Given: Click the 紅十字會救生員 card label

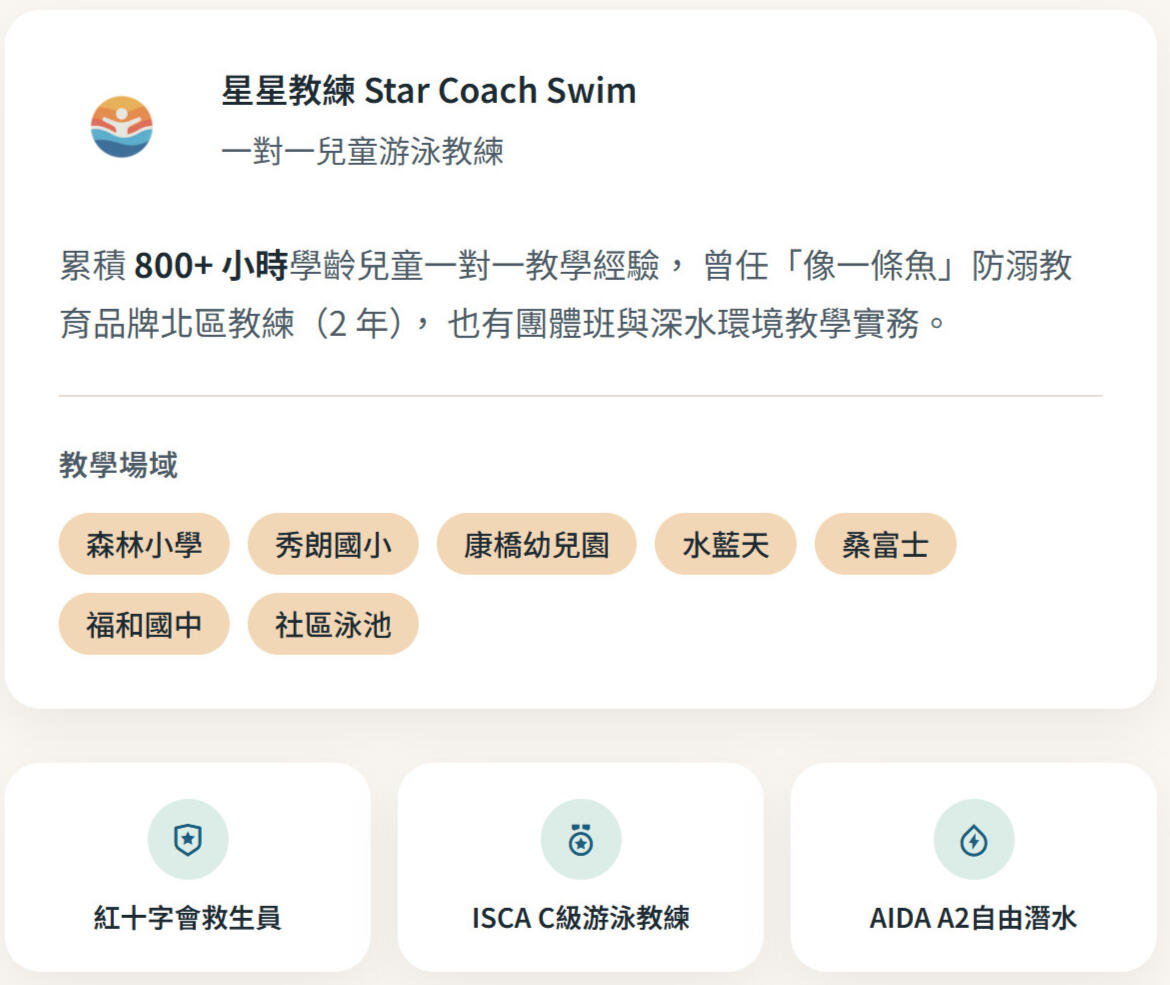Looking at the screenshot, I should click(188, 918).
